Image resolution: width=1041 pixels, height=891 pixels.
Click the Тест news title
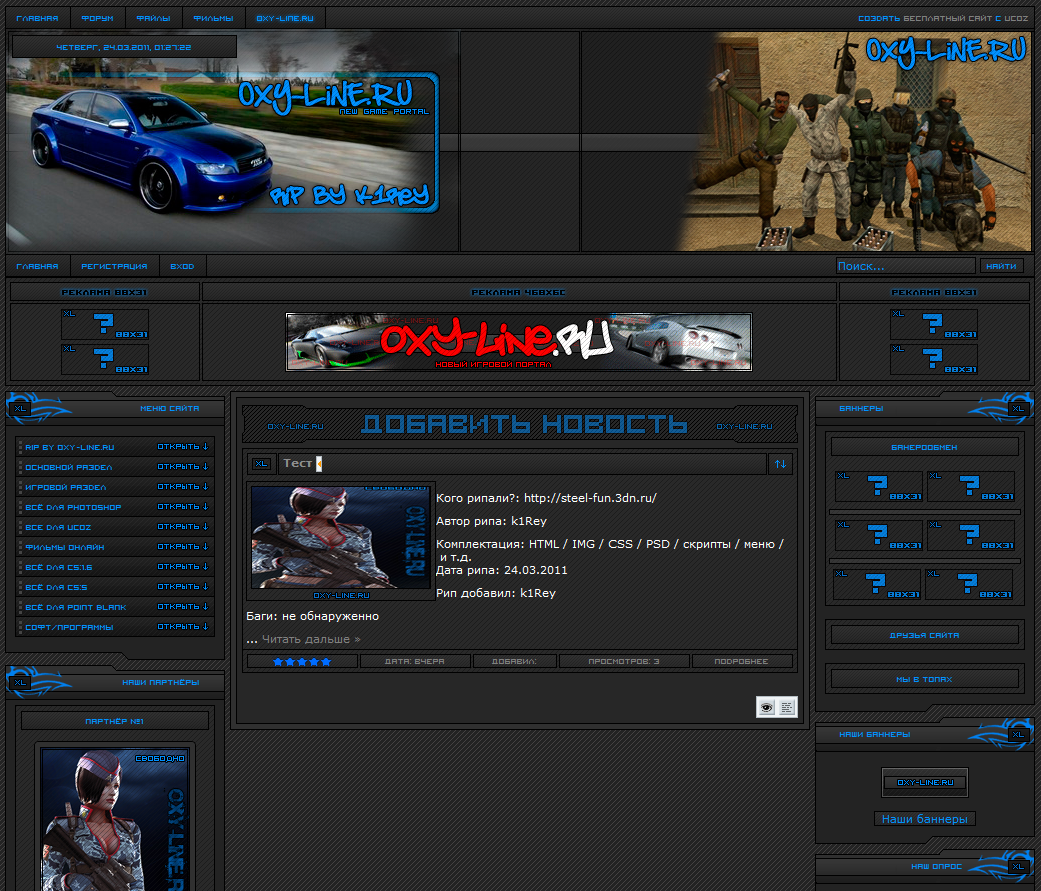[x=297, y=463]
